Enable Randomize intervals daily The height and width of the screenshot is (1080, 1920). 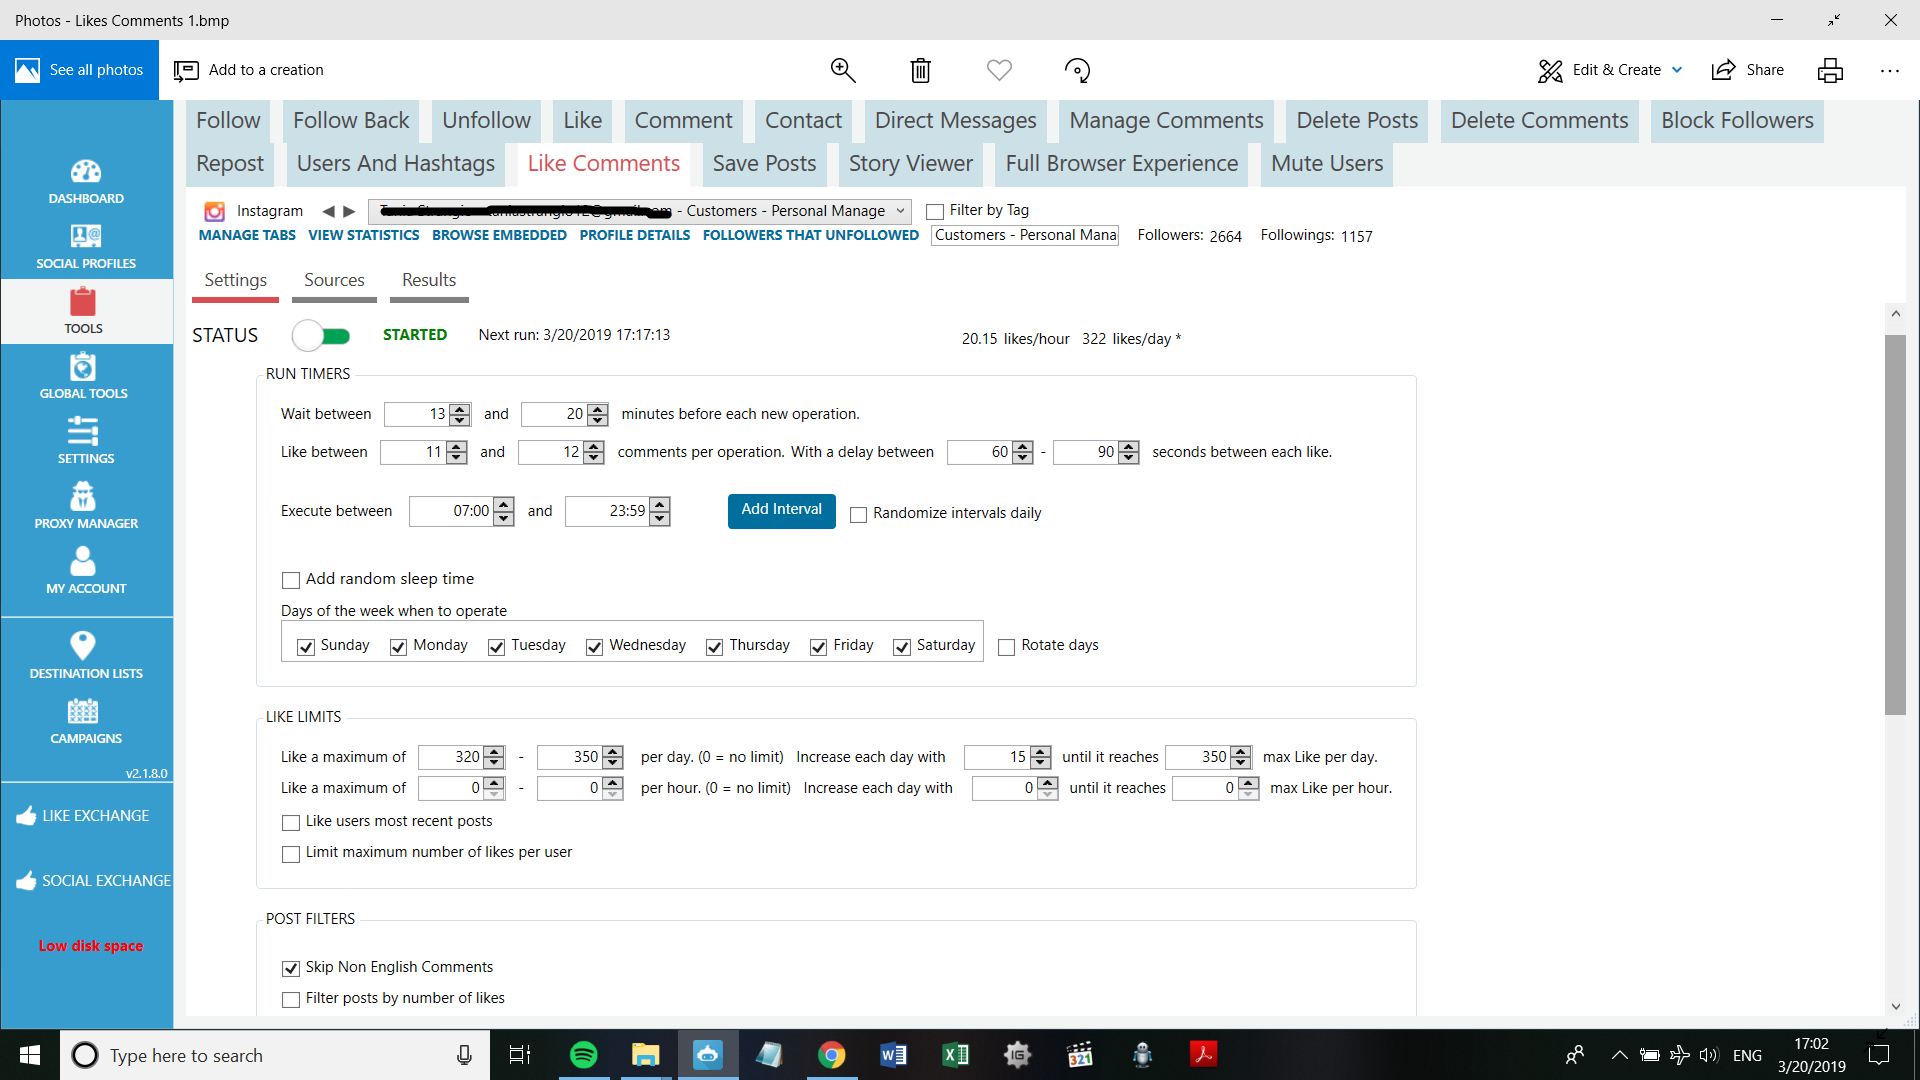(x=858, y=515)
